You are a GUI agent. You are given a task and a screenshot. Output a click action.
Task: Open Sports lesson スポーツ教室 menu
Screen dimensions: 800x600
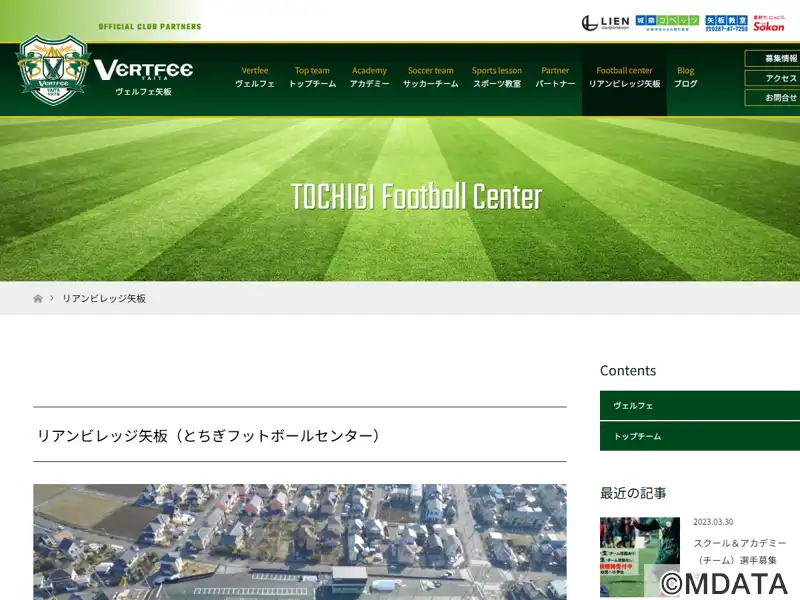(497, 77)
